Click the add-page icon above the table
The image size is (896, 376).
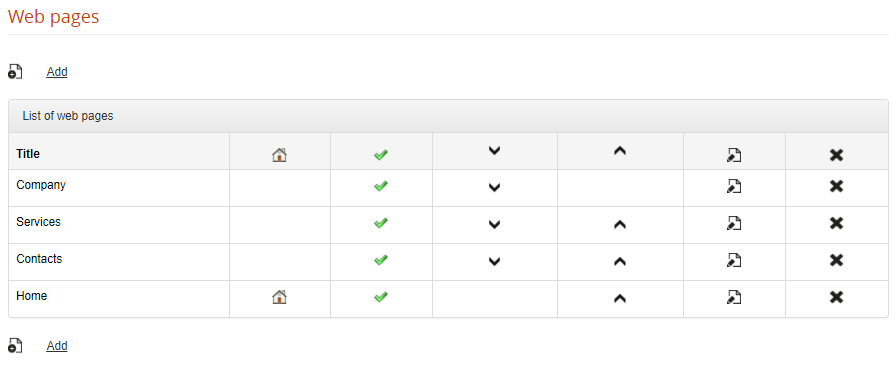(x=15, y=72)
